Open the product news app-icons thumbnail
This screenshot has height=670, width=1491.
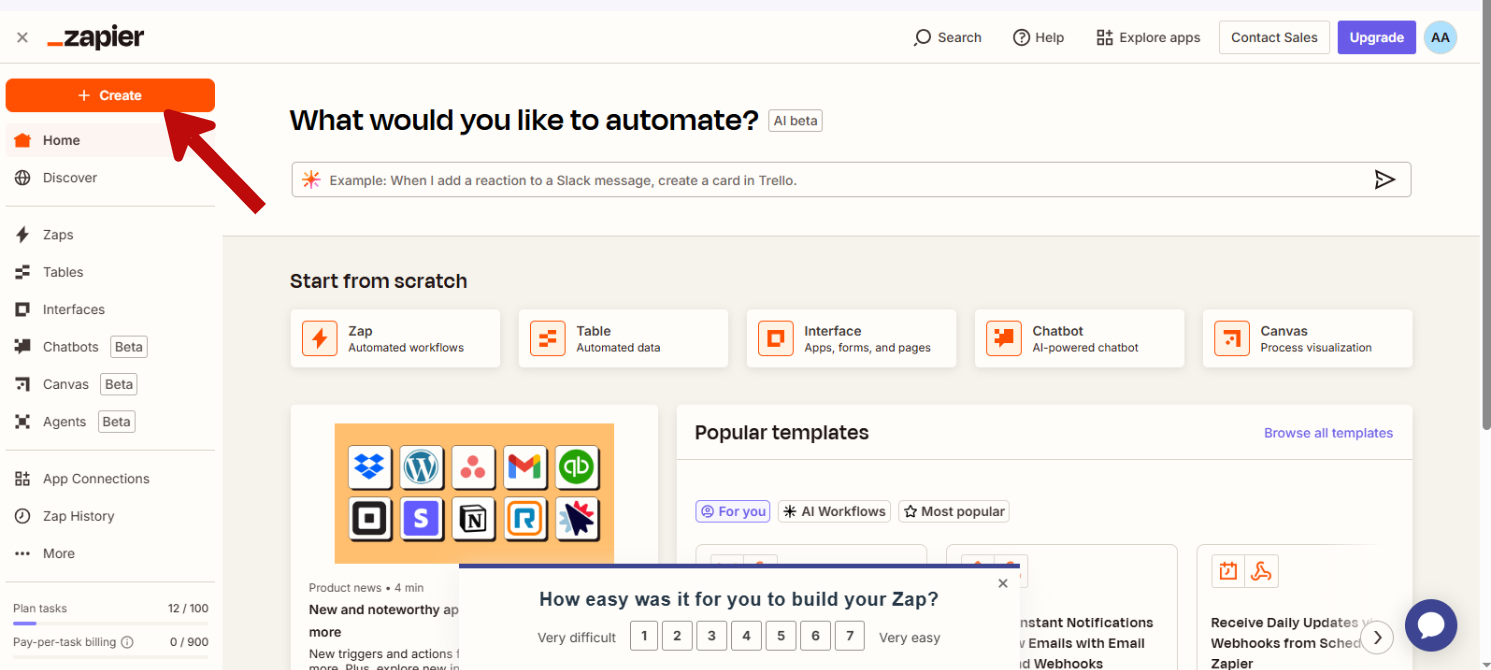474,493
